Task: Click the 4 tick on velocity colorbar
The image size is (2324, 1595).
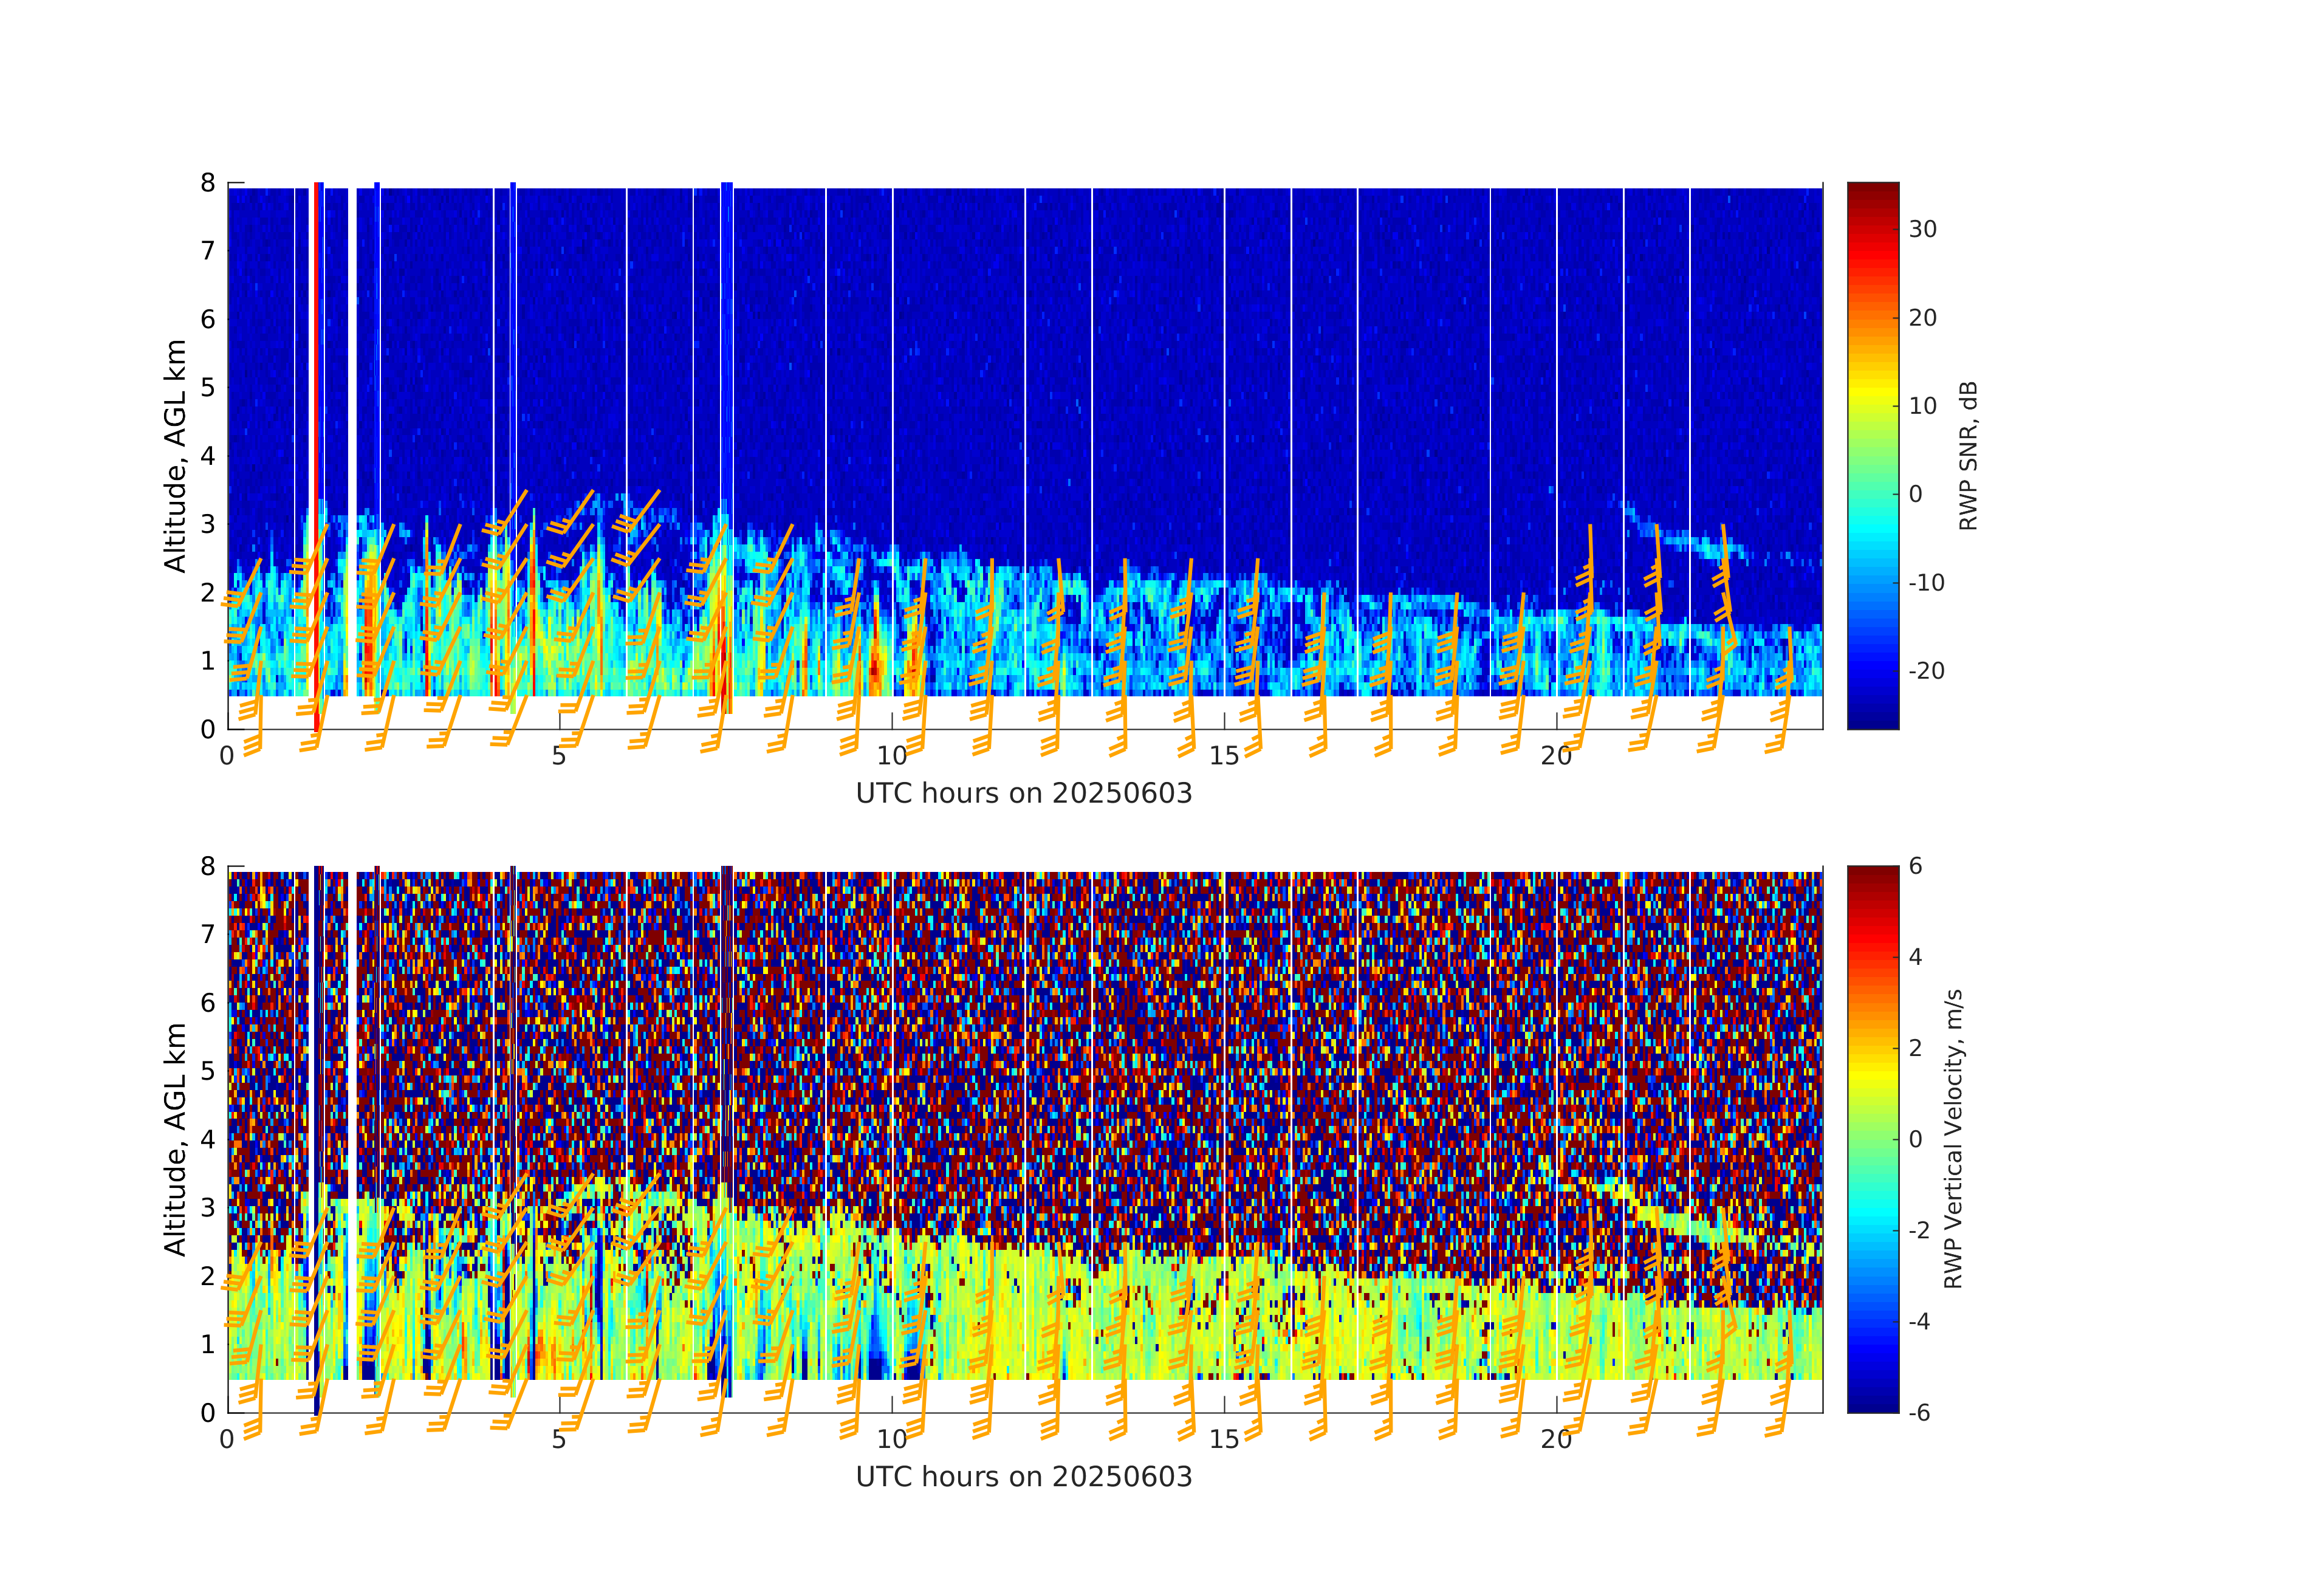Action: (x=1915, y=957)
